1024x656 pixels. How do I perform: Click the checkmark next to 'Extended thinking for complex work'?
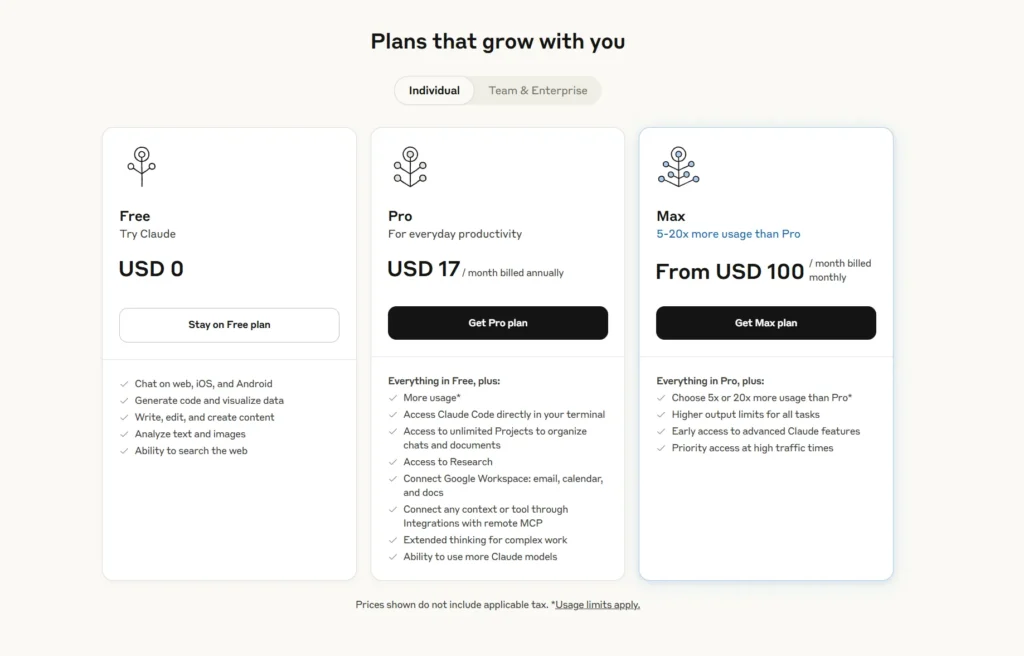tap(391, 540)
